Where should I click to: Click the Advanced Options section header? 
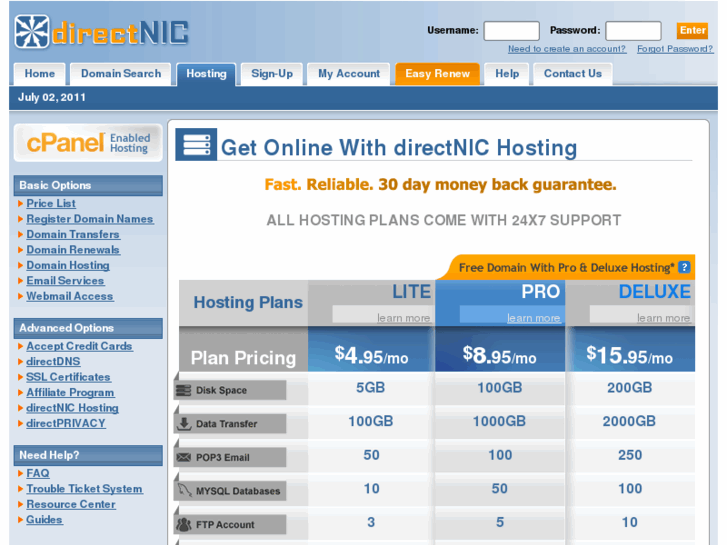[88, 328]
